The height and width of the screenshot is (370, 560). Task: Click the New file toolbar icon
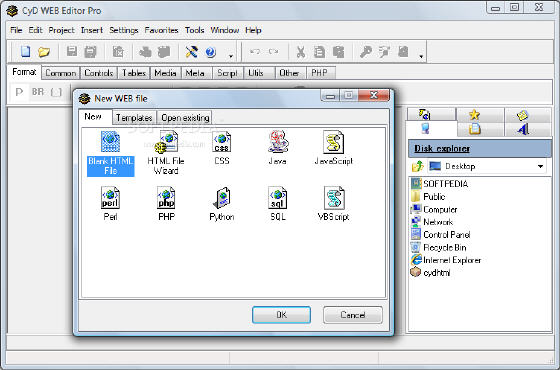click(x=25, y=52)
